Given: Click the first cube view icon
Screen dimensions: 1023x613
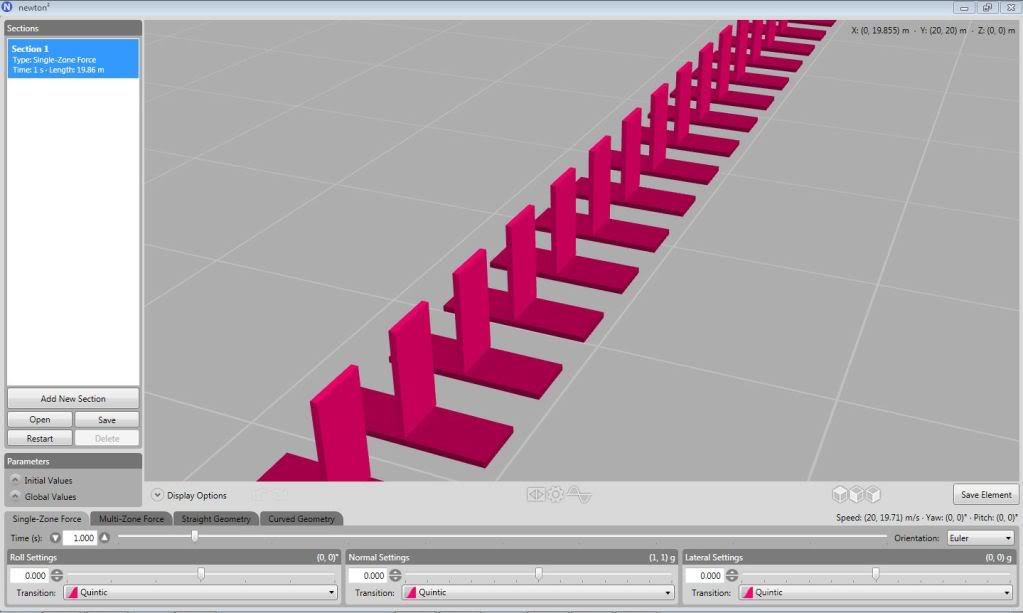Looking at the screenshot, I should click(841, 494).
